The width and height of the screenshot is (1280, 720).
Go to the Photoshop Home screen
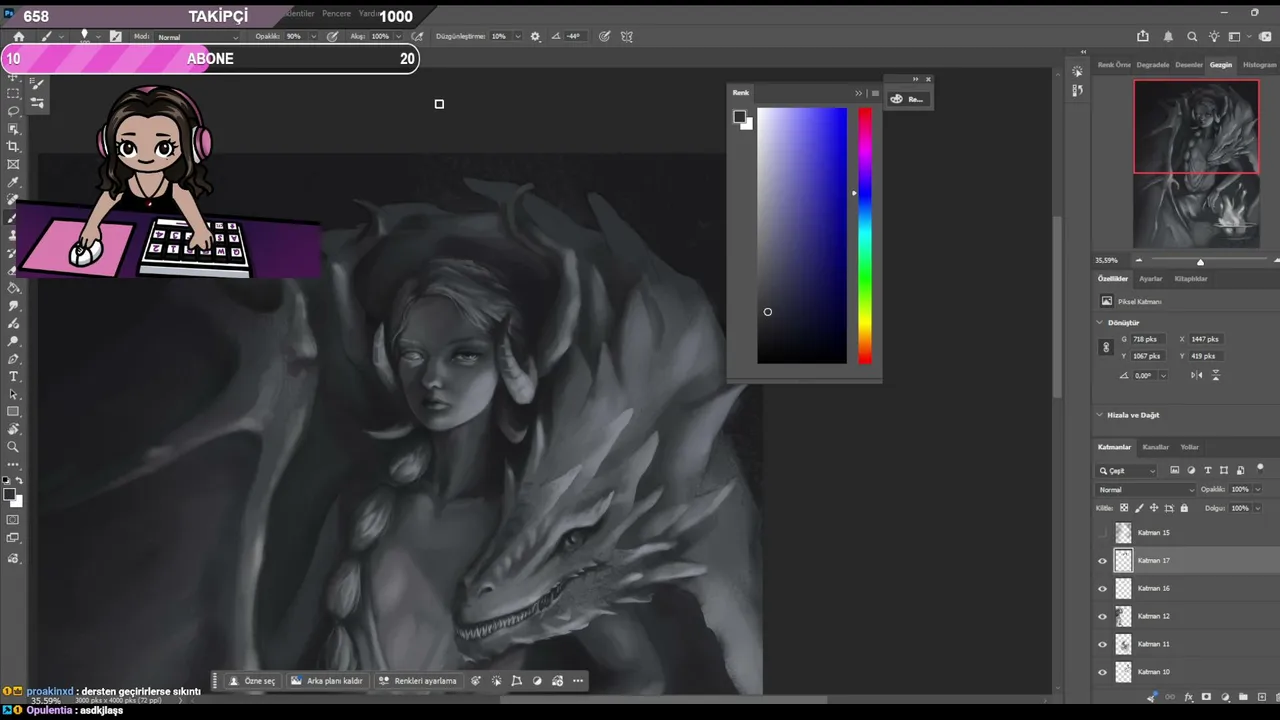pyautogui.click(x=19, y=36)
